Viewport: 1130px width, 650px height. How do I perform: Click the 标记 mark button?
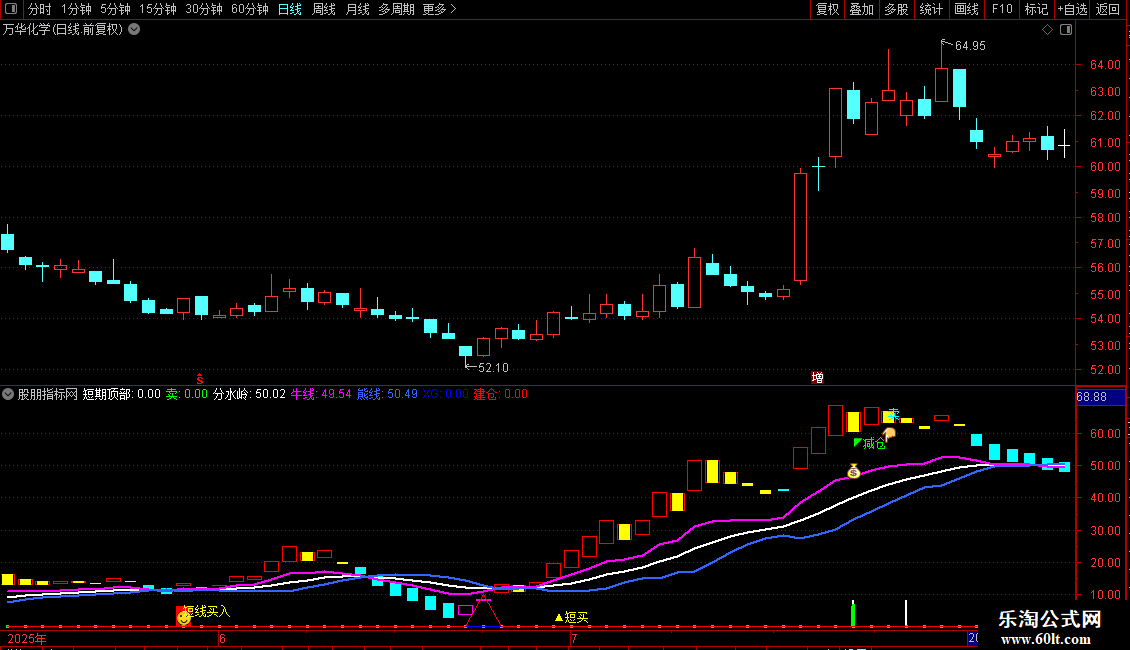click(1036, 9)
